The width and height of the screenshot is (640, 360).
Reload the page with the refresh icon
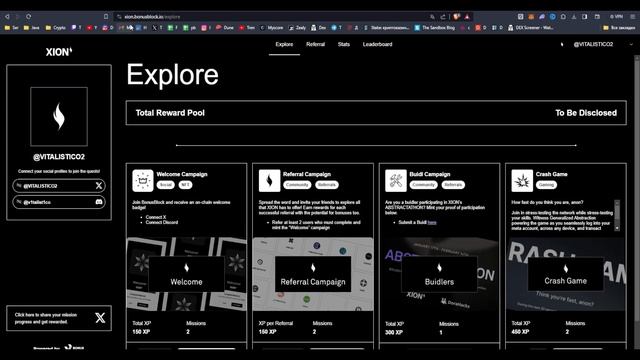tap(29, 16)
